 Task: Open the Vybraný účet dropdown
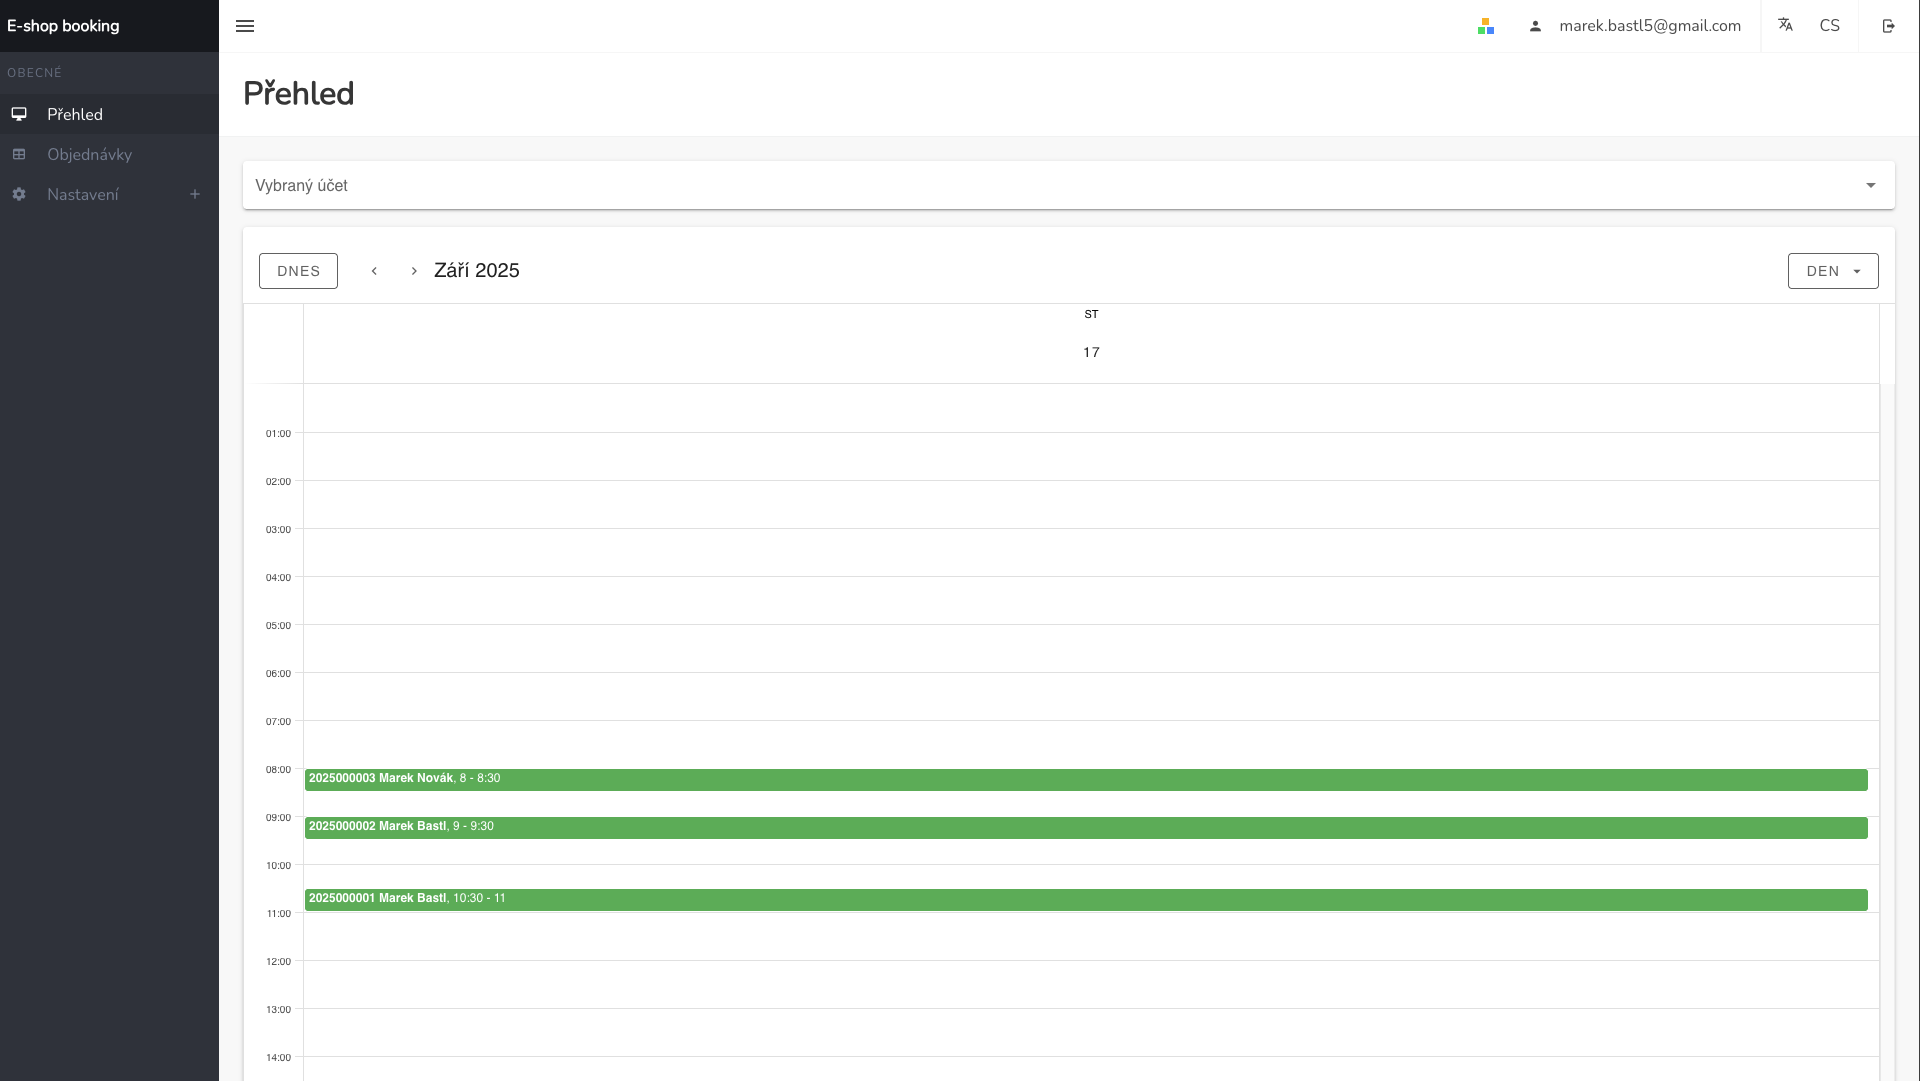pyautogui.click(x=1068, y=185)
